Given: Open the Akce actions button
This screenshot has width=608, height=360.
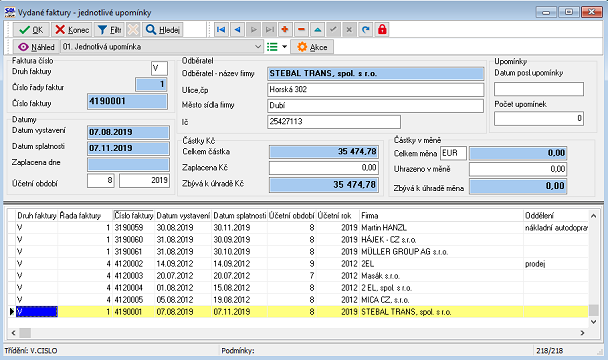Looking at the screenshot, I should (312, 47).
